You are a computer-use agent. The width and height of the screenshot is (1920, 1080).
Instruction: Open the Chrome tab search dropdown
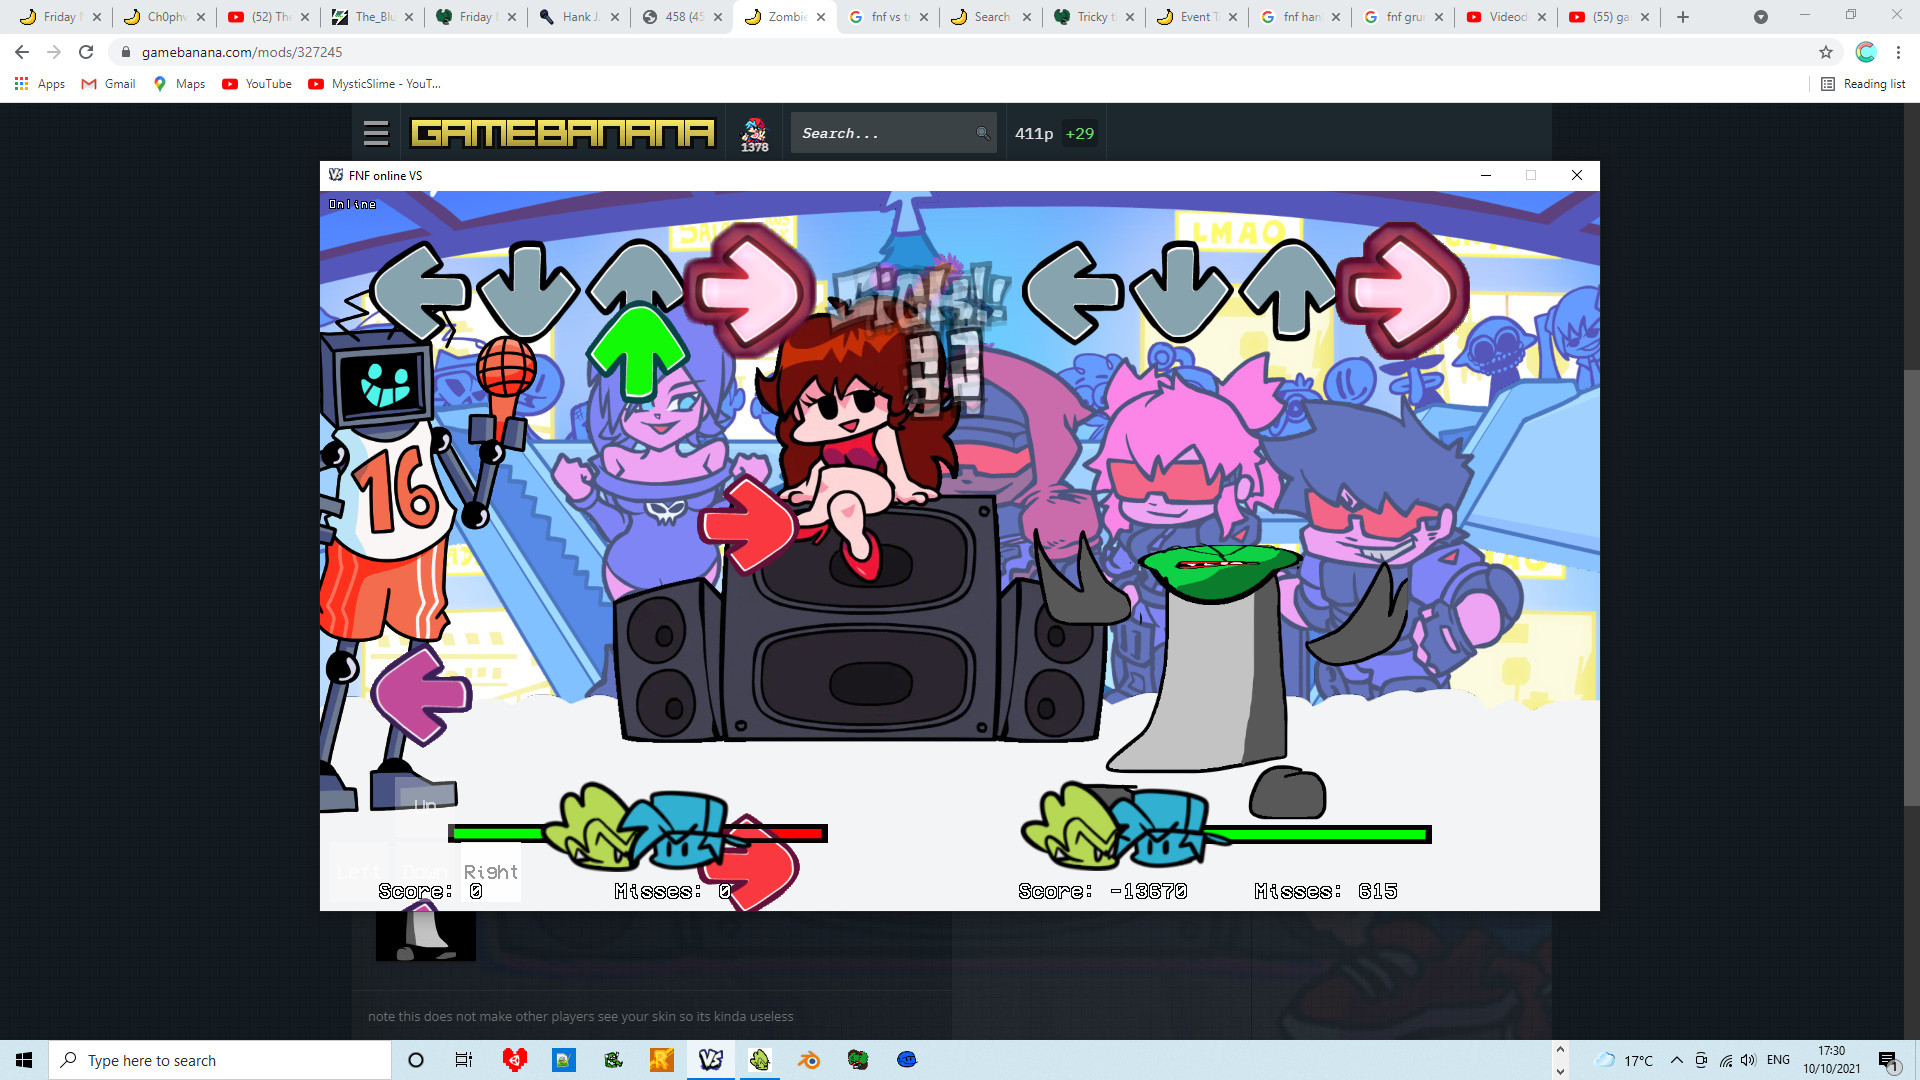click(x=1761, y=17)
